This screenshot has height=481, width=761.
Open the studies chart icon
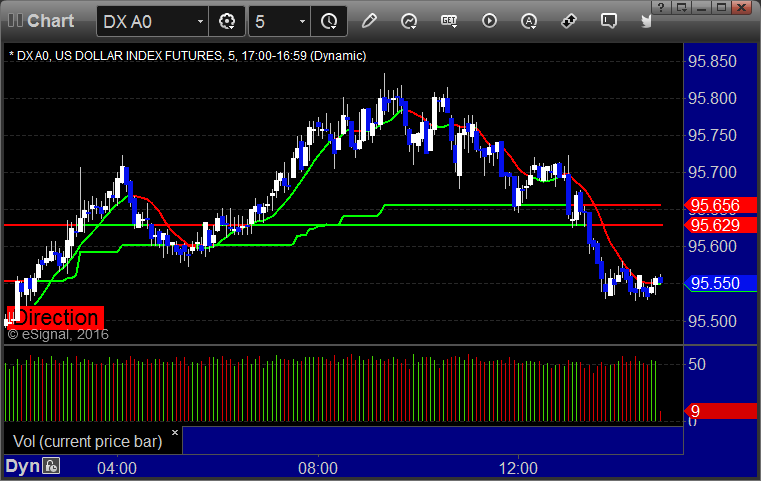click(x=409, y=21)
